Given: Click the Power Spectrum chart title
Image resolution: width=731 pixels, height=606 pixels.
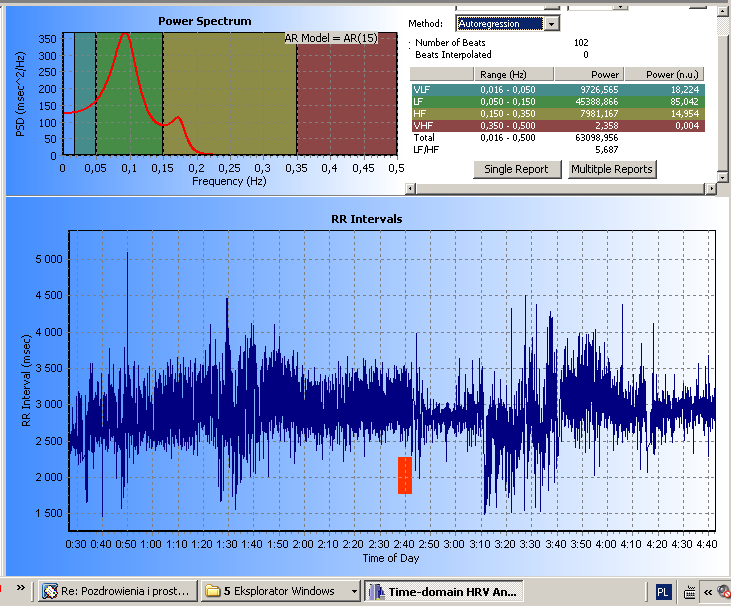Looking at the screenshot, I should pyautogui.click(x=205, y=21).
